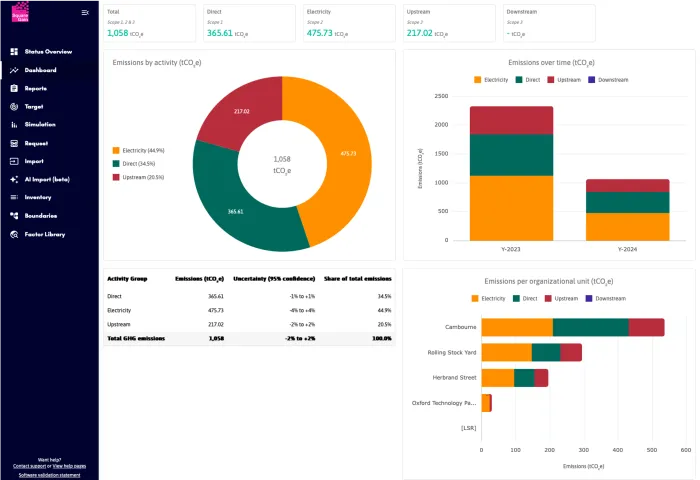
Task: Click the Reports clipboard icon
Action: [14, 88]
